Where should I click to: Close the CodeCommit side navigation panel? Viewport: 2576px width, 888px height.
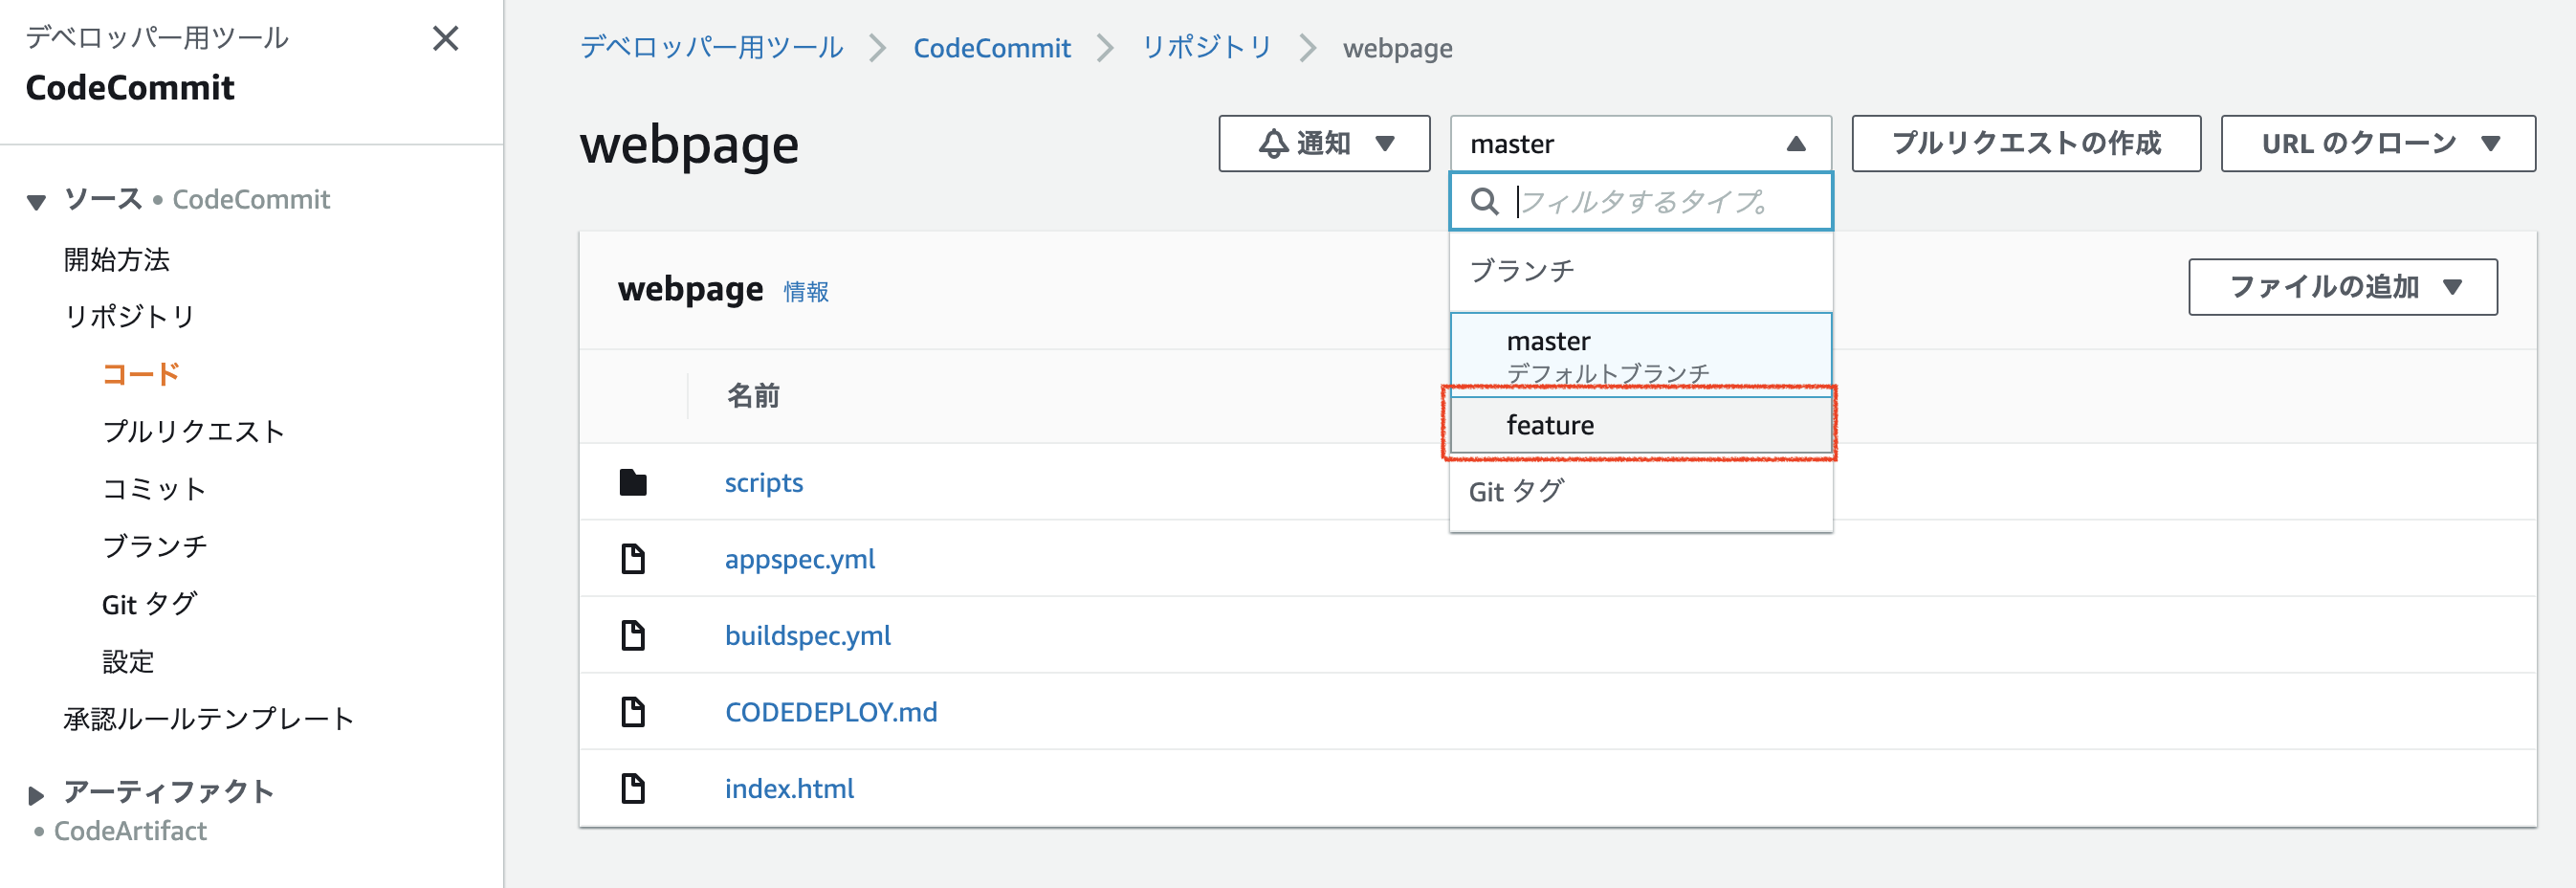click(445, 38)
